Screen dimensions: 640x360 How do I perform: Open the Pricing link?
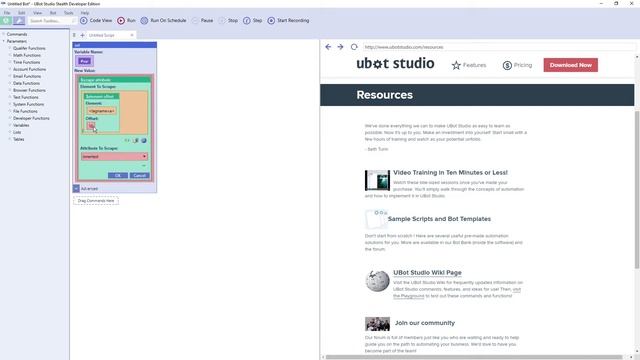(x=517, y=65)
